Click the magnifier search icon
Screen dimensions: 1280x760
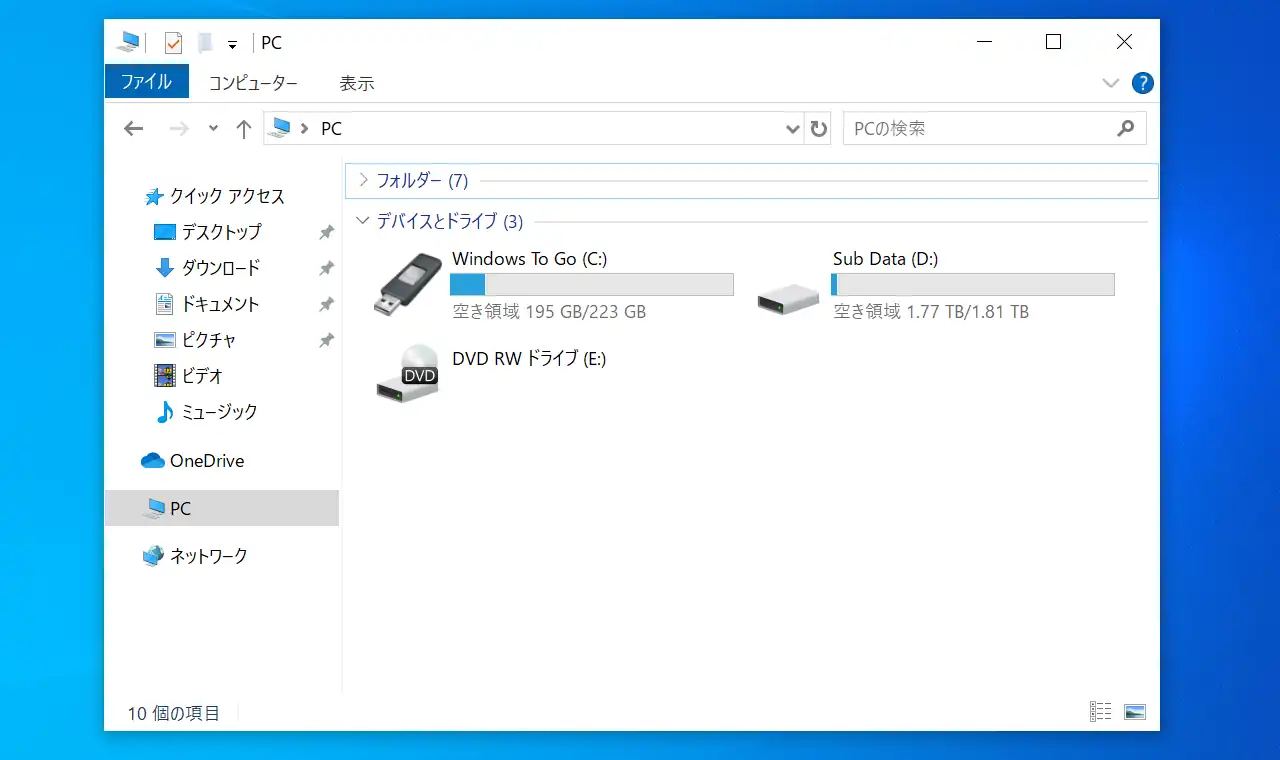pos(1126,128)
